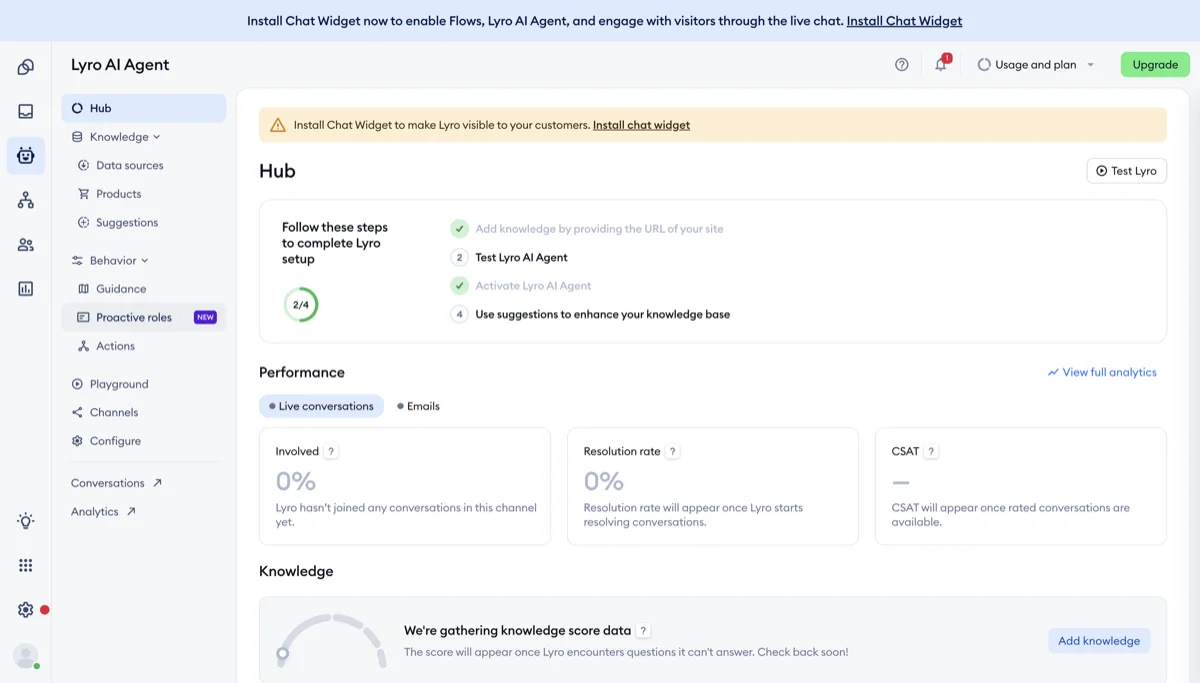The image size is (1200, 683).
Task: Click the Resolution rate help icon
Action: click(673, 451)
